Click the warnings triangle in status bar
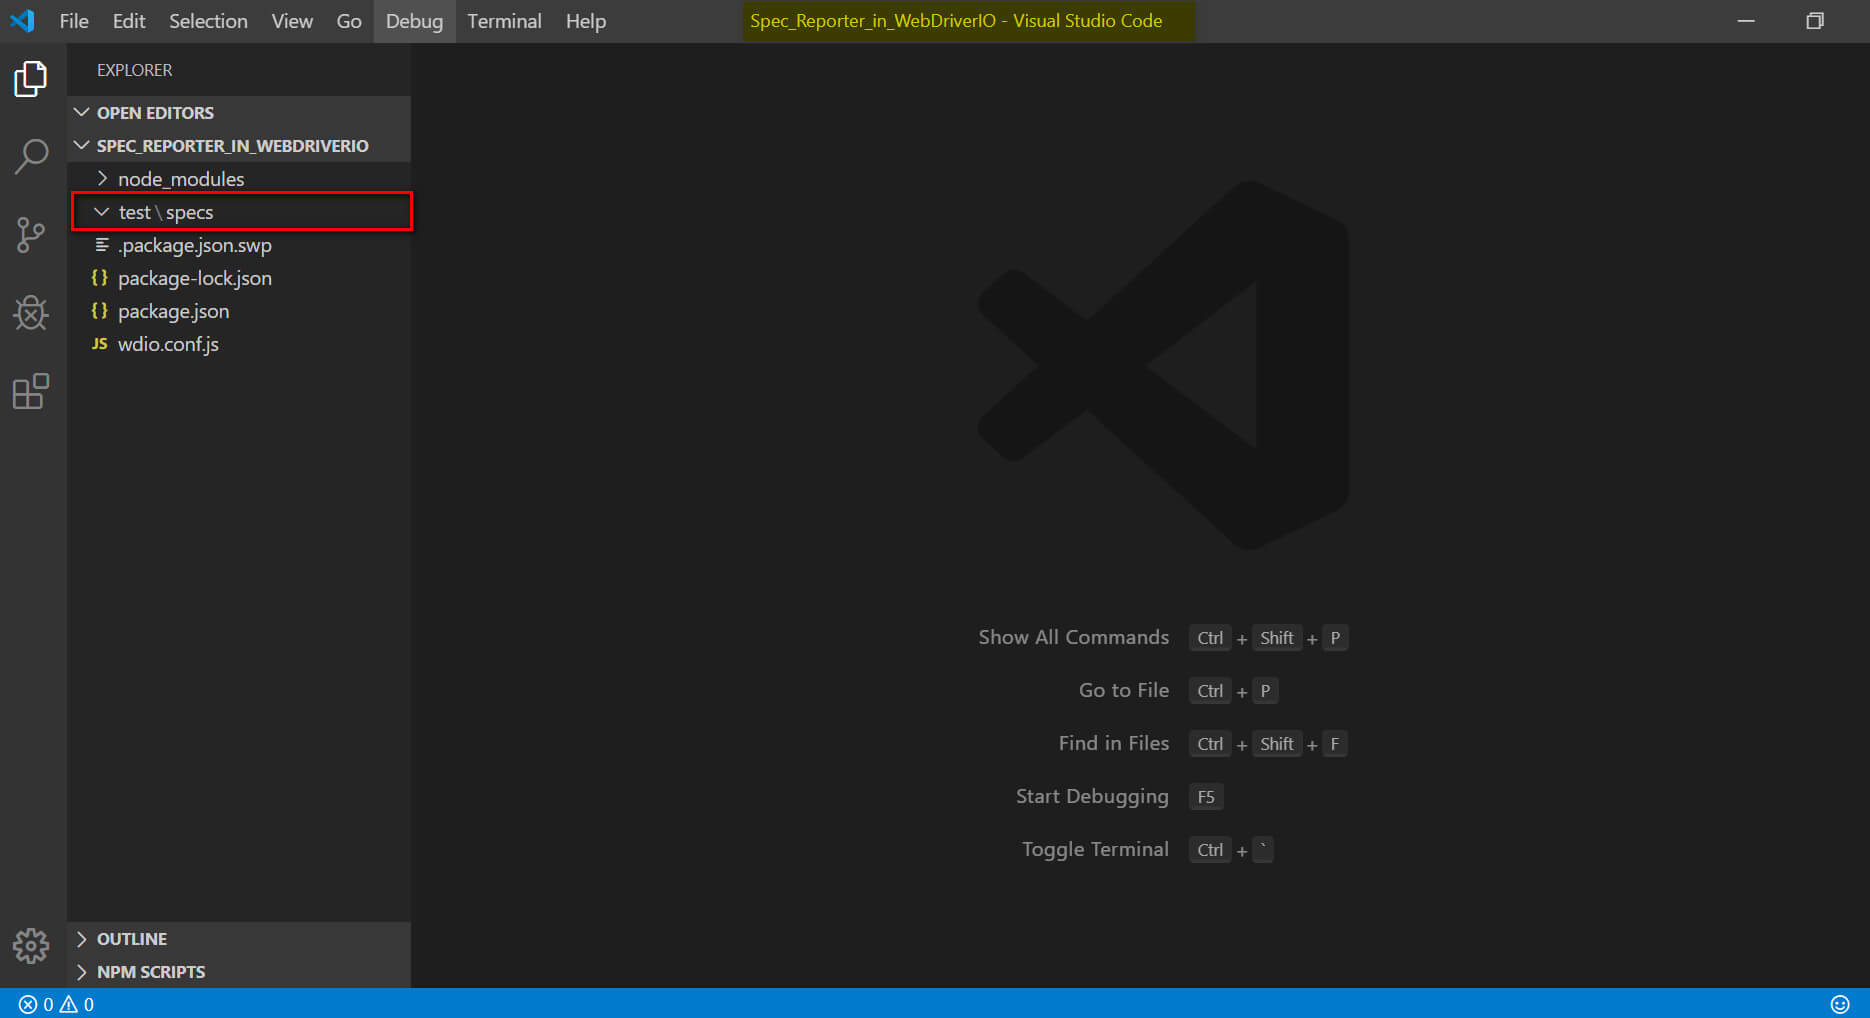The width and height of the screenshot is (1870, 1018). 69,1004
